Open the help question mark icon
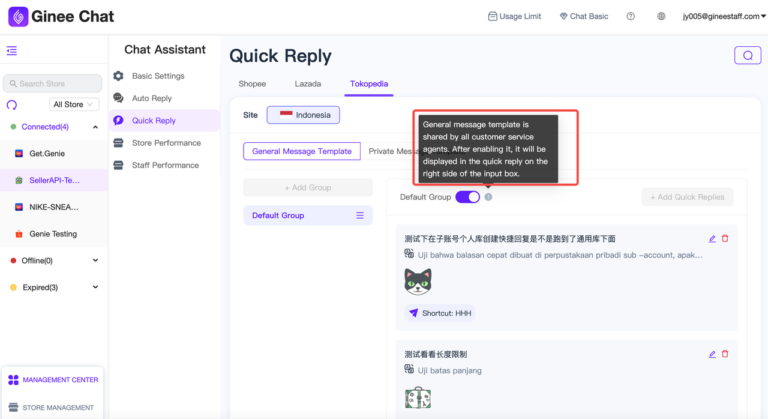The width and height of the screenshot is (768, 419). [x=630, y=17]
